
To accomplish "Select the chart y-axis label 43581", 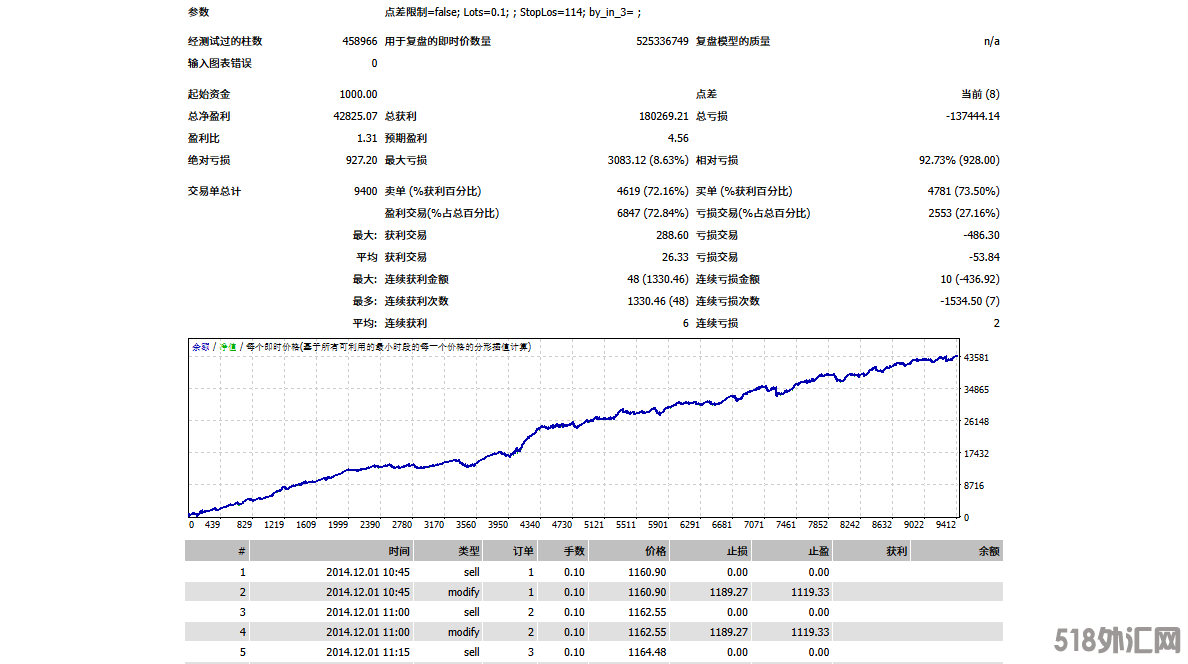I will [976, 358].
